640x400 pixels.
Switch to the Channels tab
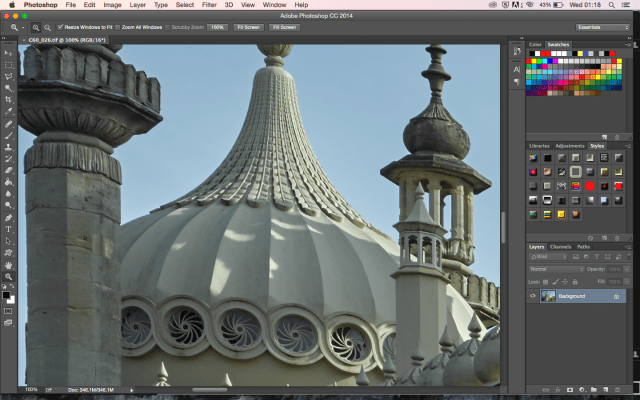[561, 246]
